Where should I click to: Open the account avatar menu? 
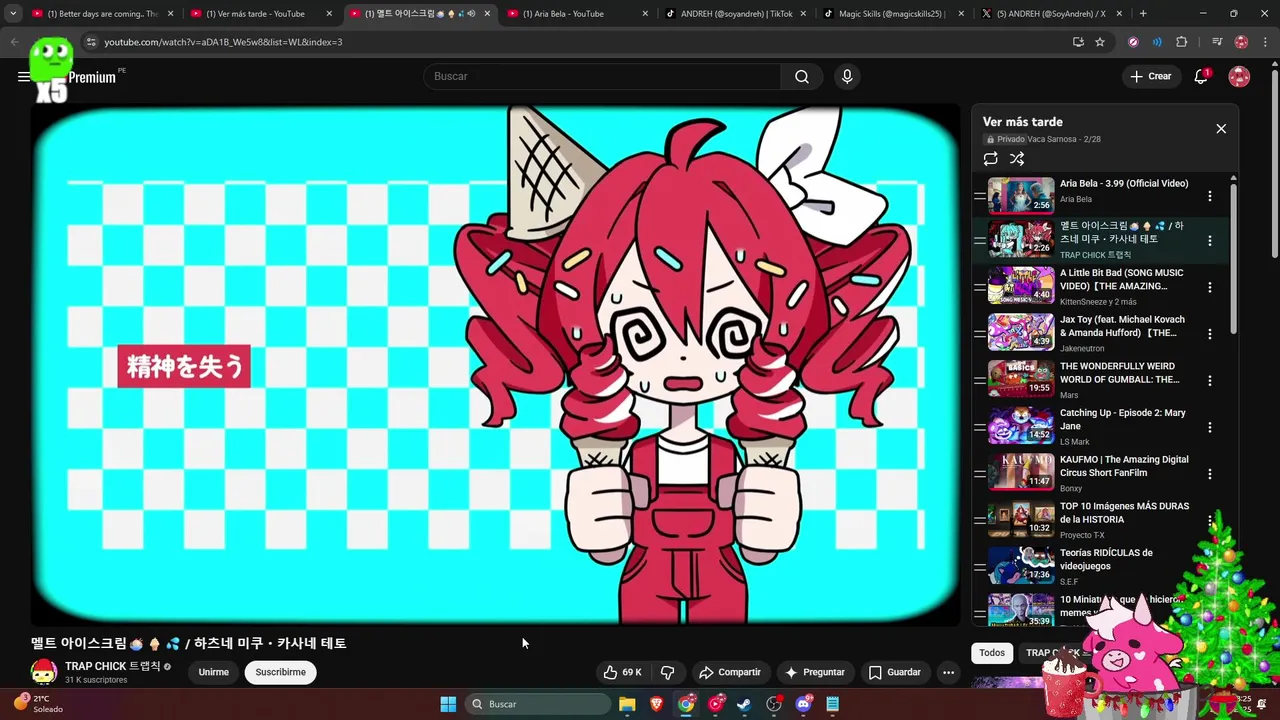point(1239,76)
